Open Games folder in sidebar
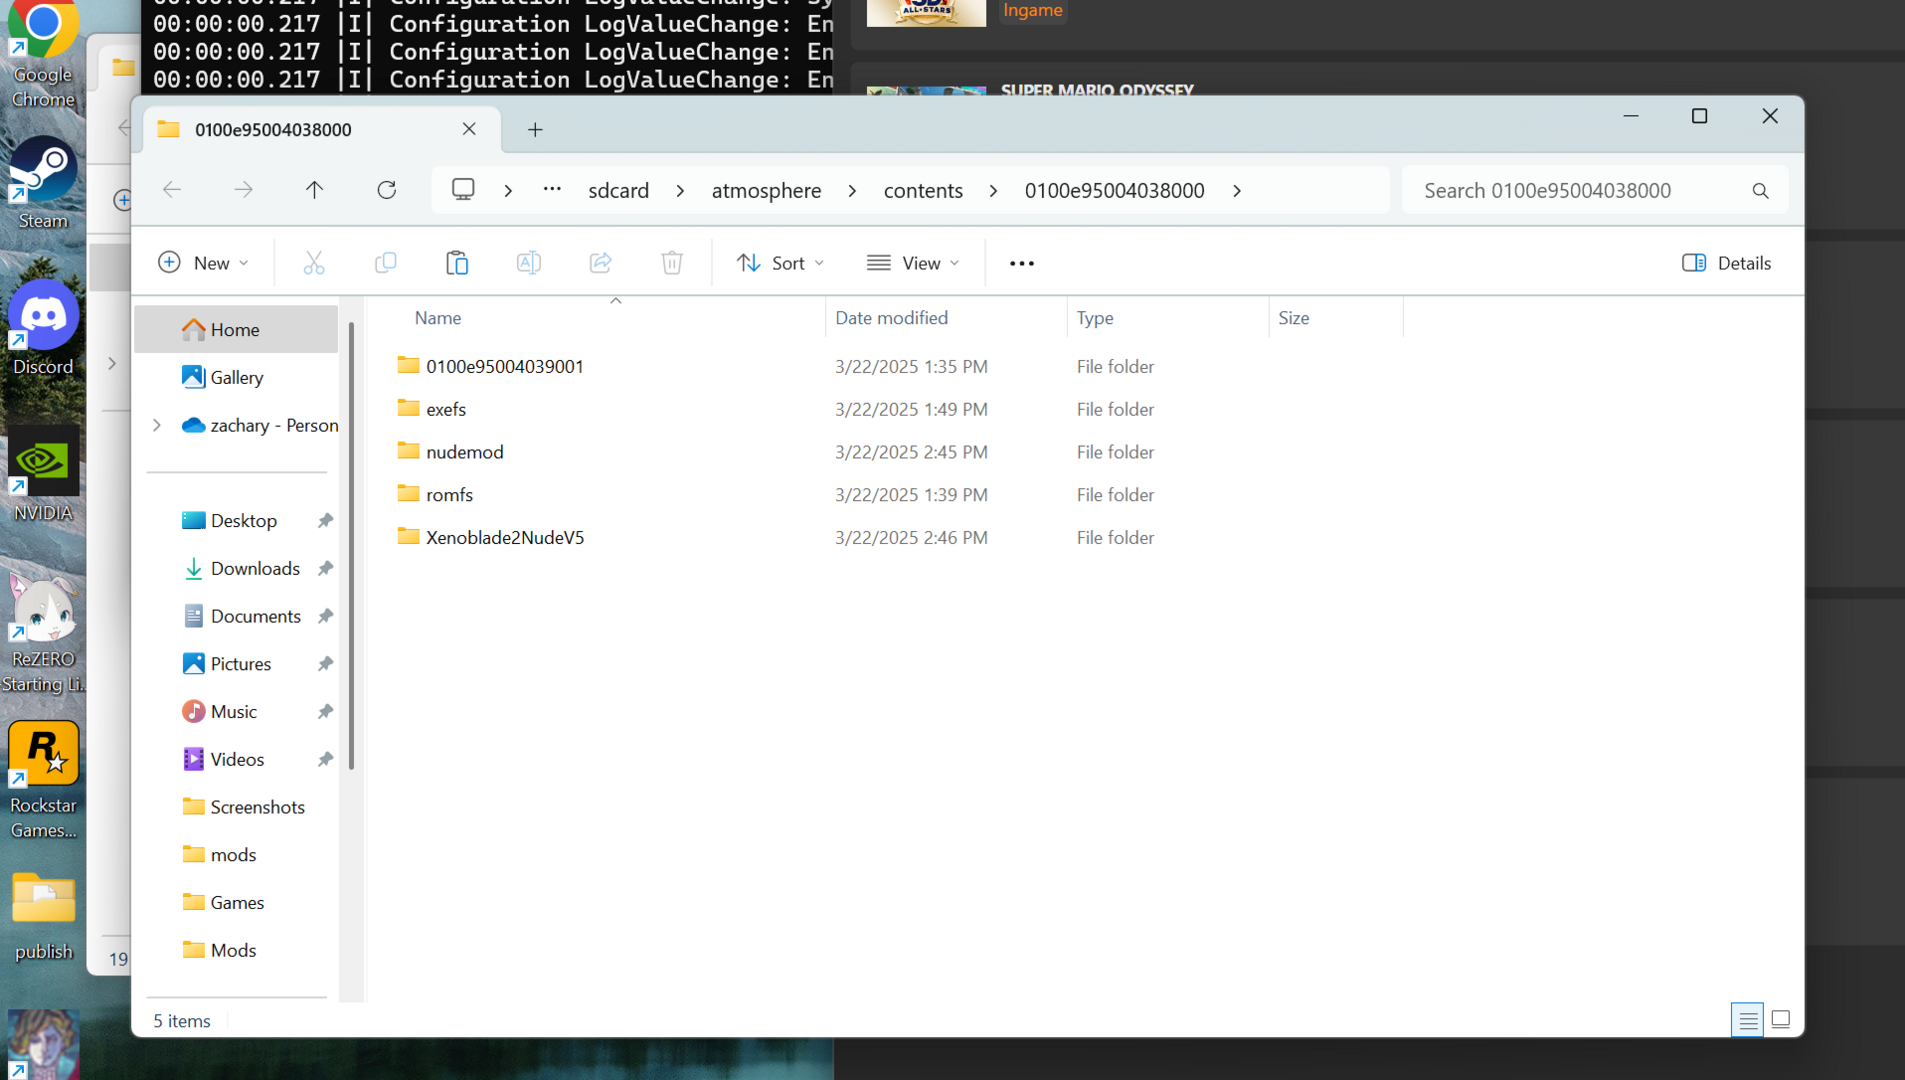The height and width of the screenshot is (1080, 1905). 237,903
